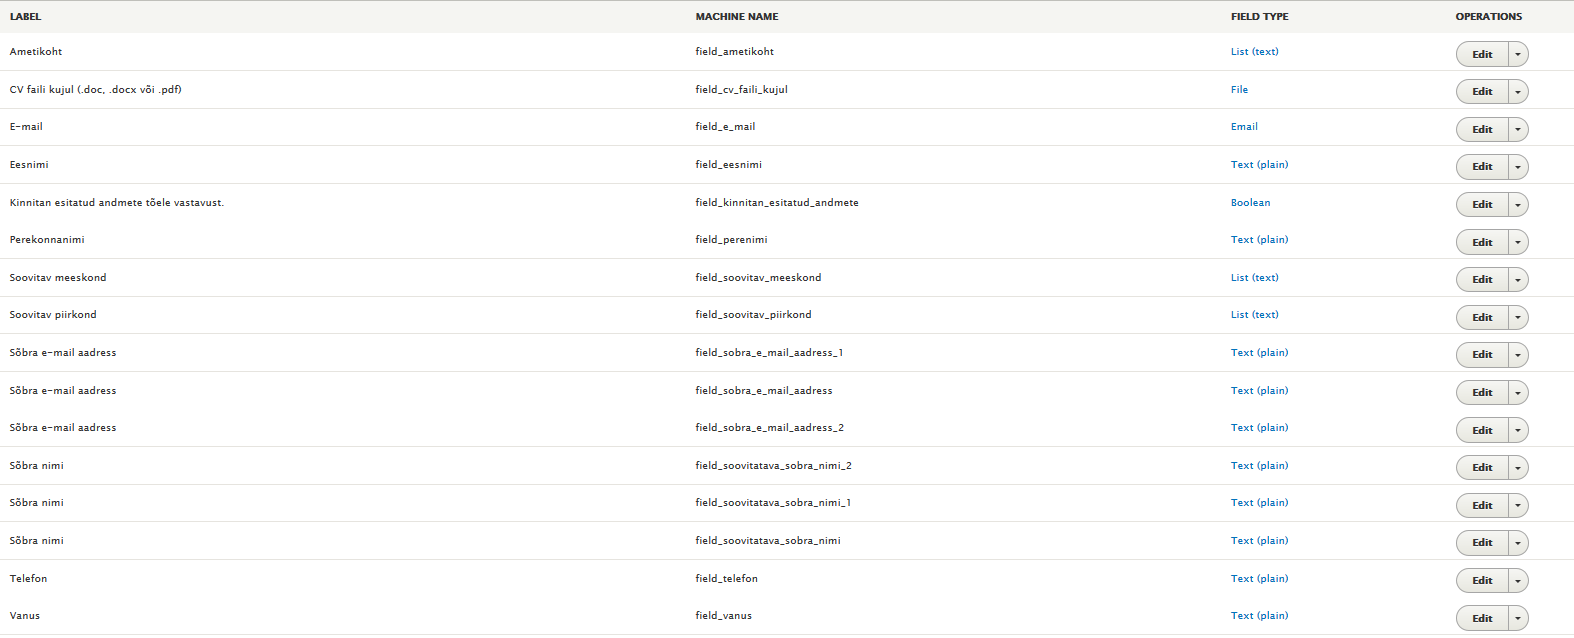Open dropdown arrow in field_soovitatava_sobra_nimi row
The width and height of the screenshot is (1574, 638).
click(x=1517, y=543)
